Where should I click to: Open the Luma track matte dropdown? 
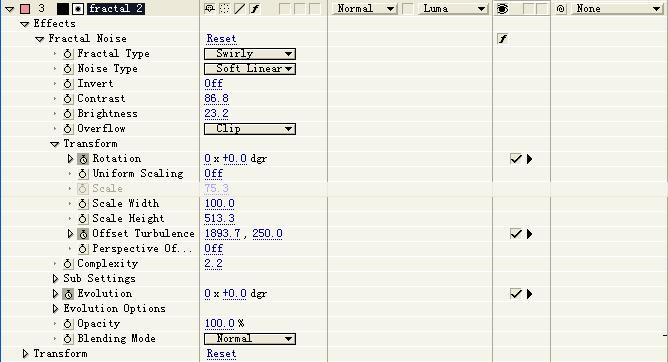452,9
